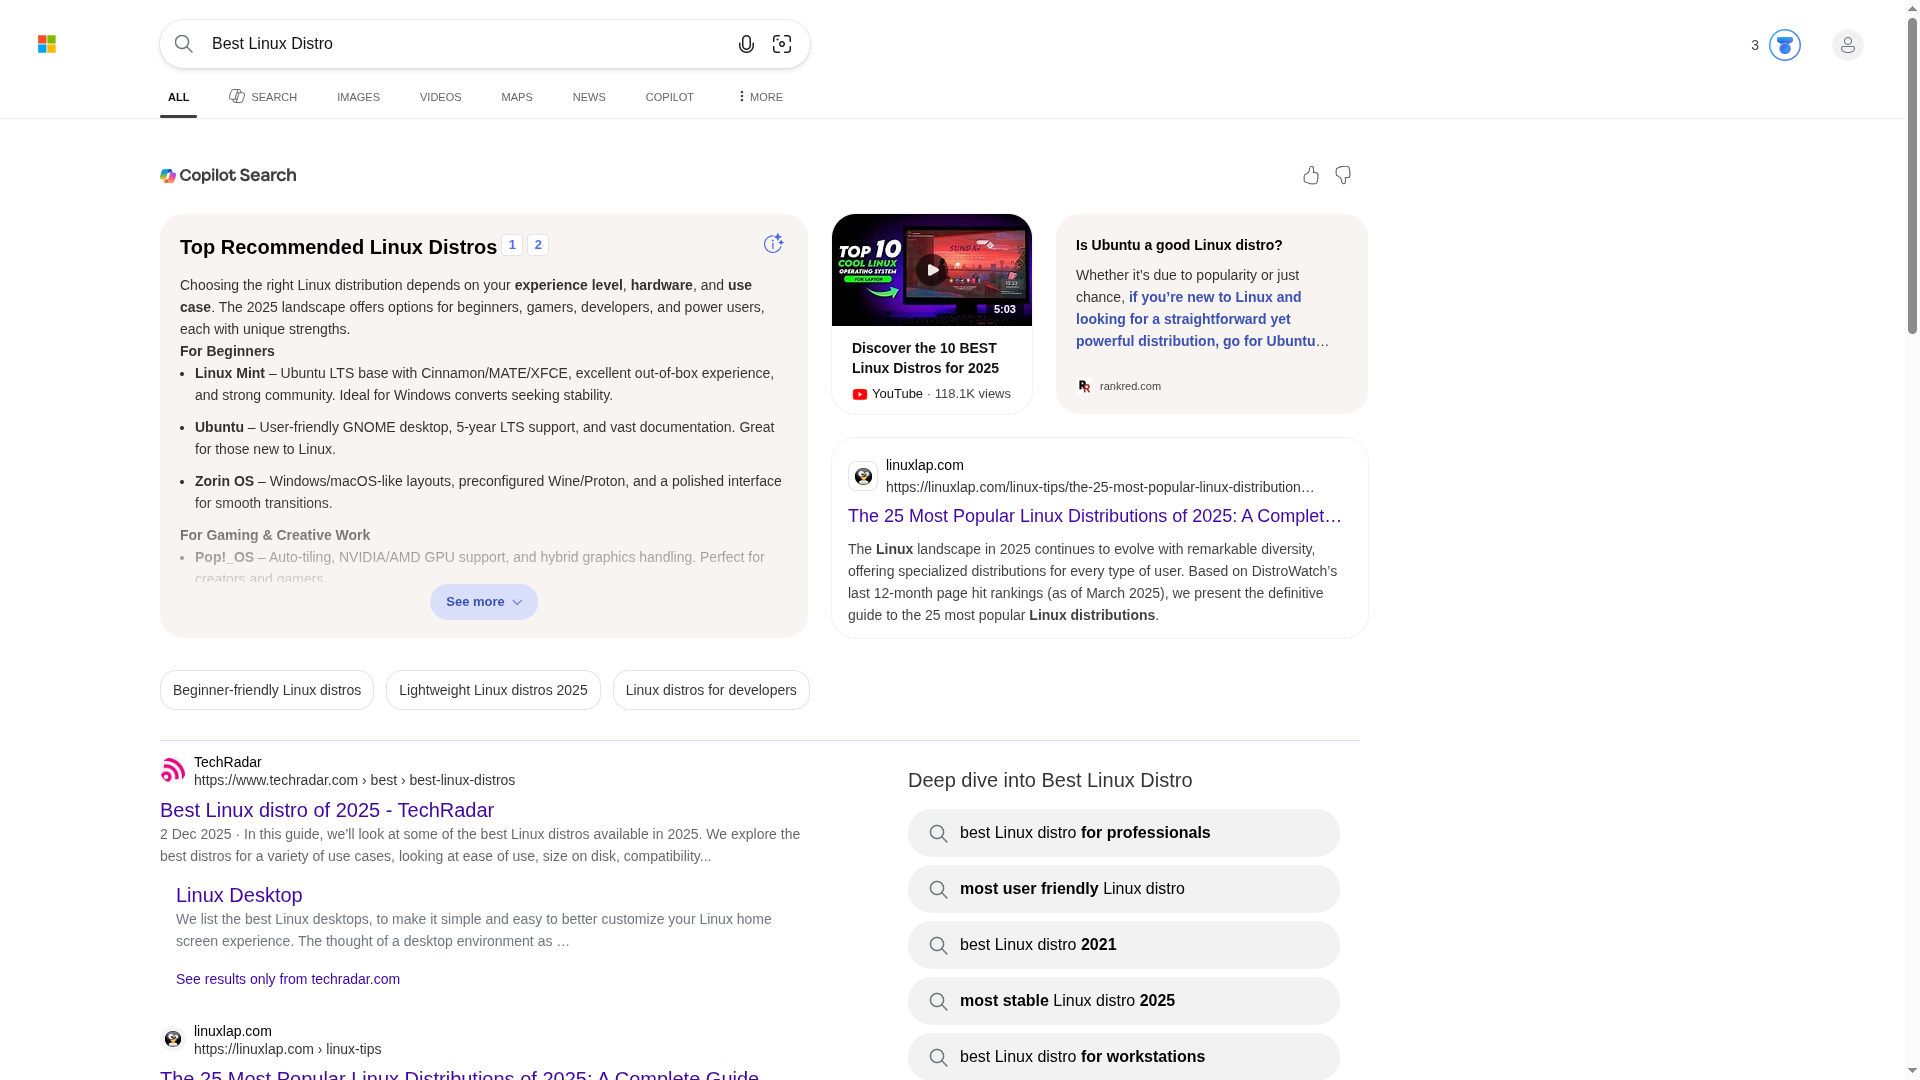The height and width of the screenshot is (1080, 1920).
Task: Switch to the IMAGES tab
Action: pos(357,97)
